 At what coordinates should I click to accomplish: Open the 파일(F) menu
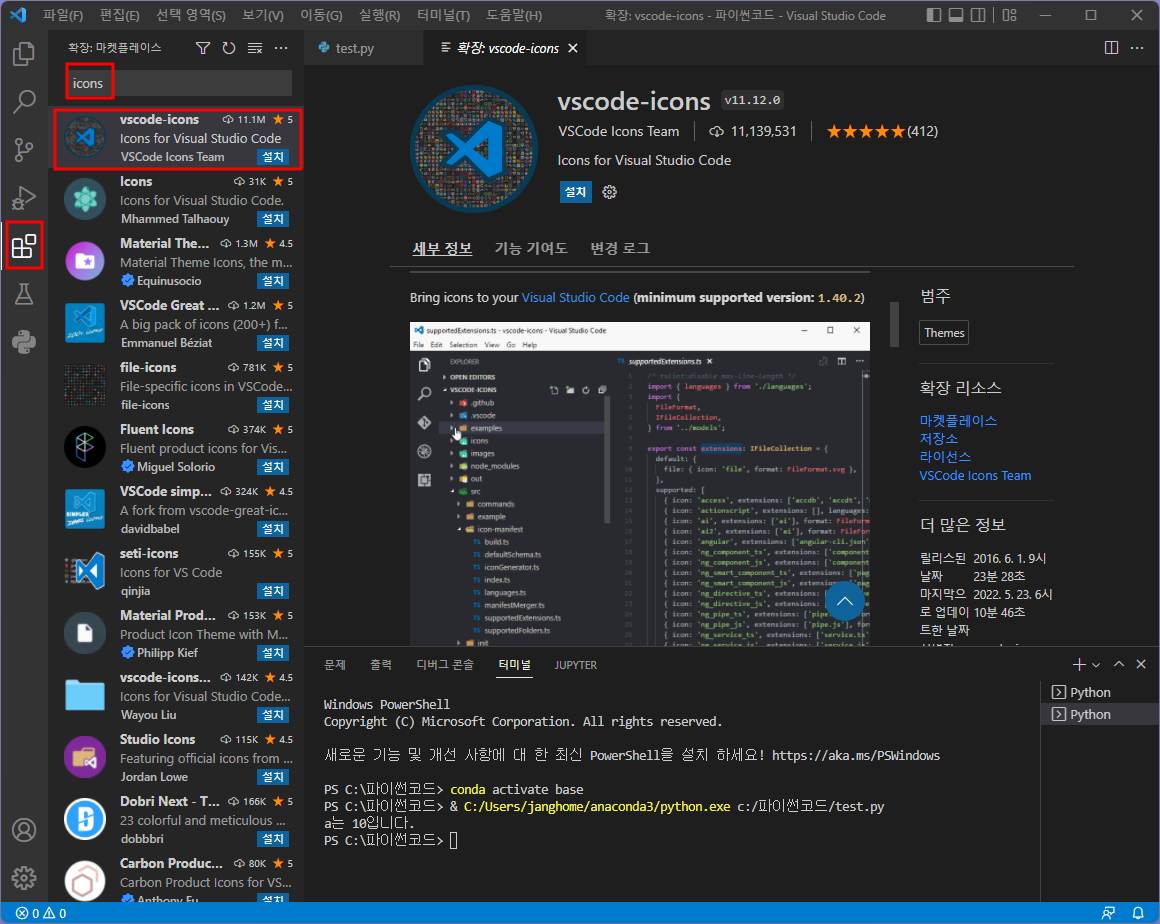click(x=63, y=15)
